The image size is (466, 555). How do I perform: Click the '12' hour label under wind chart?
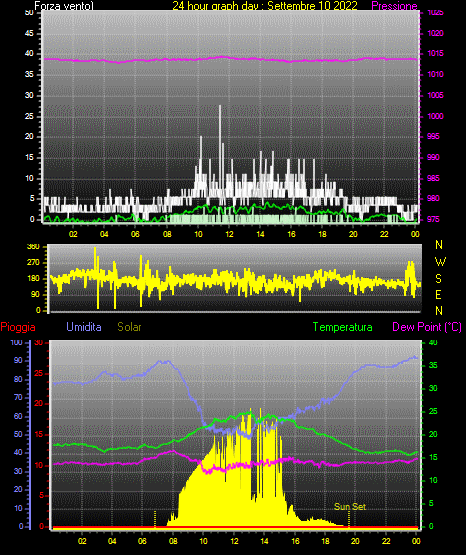(x=229, y=234)
